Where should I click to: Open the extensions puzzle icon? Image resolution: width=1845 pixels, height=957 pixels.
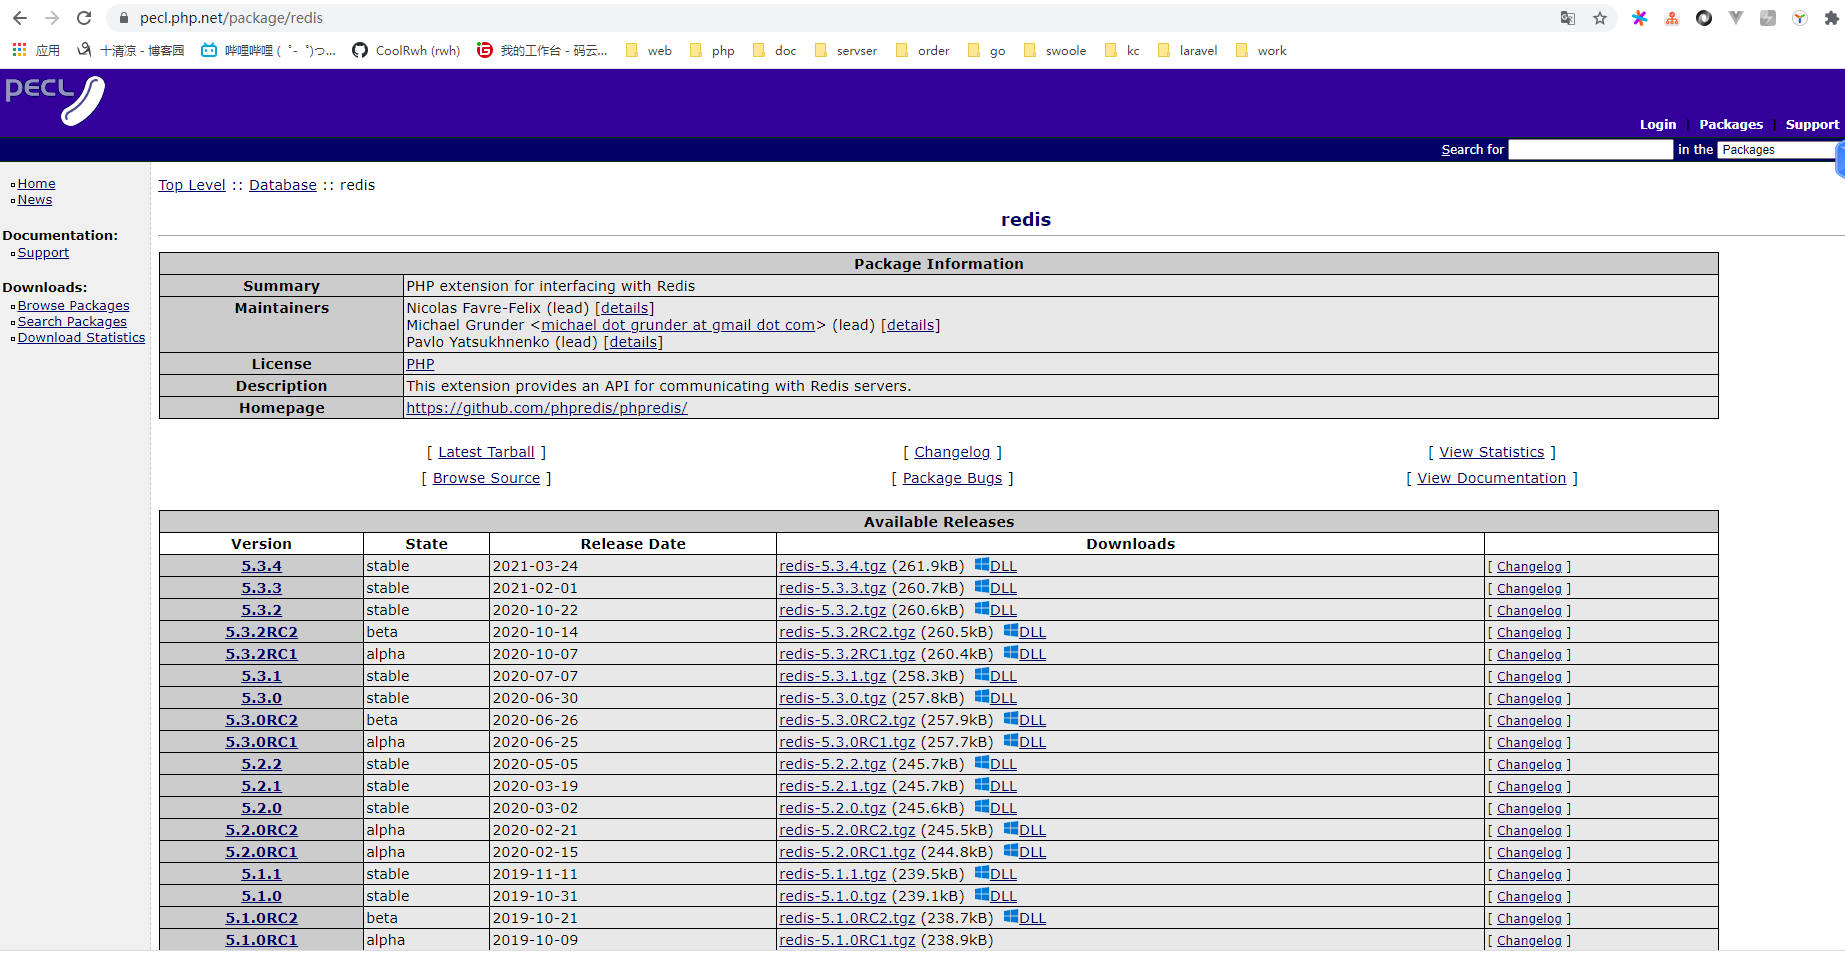tap(1831, 18)
